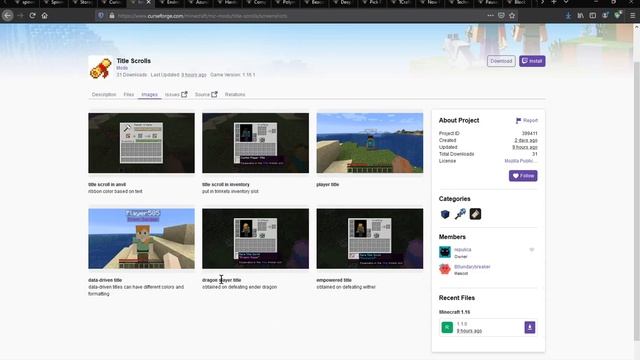Screen dimensions: 640x360
Task: Click the 'title scroll in anvil' caption
Action: pyautogui.click(x=107, y=184)
